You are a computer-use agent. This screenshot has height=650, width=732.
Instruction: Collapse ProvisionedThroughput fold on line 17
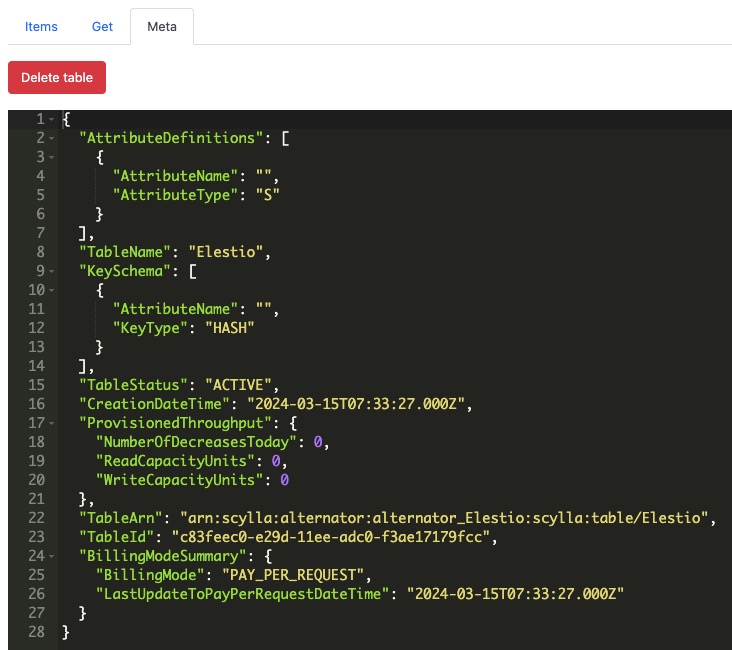[x=51, y=424]
